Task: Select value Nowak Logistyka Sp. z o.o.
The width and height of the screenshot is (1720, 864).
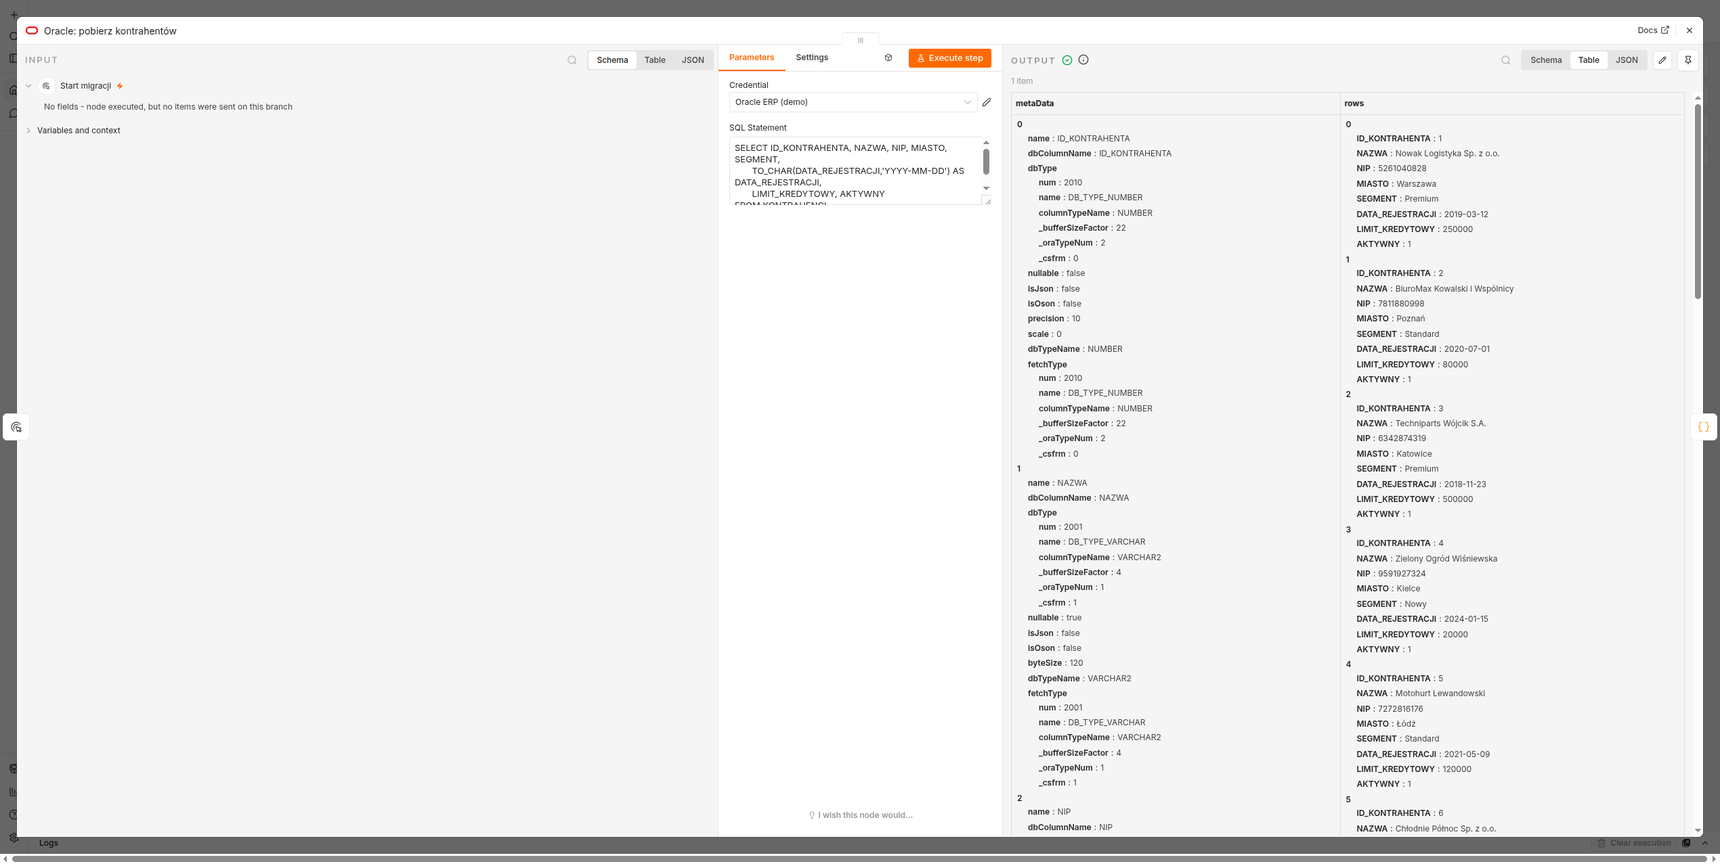Action: click(1447, 153)
